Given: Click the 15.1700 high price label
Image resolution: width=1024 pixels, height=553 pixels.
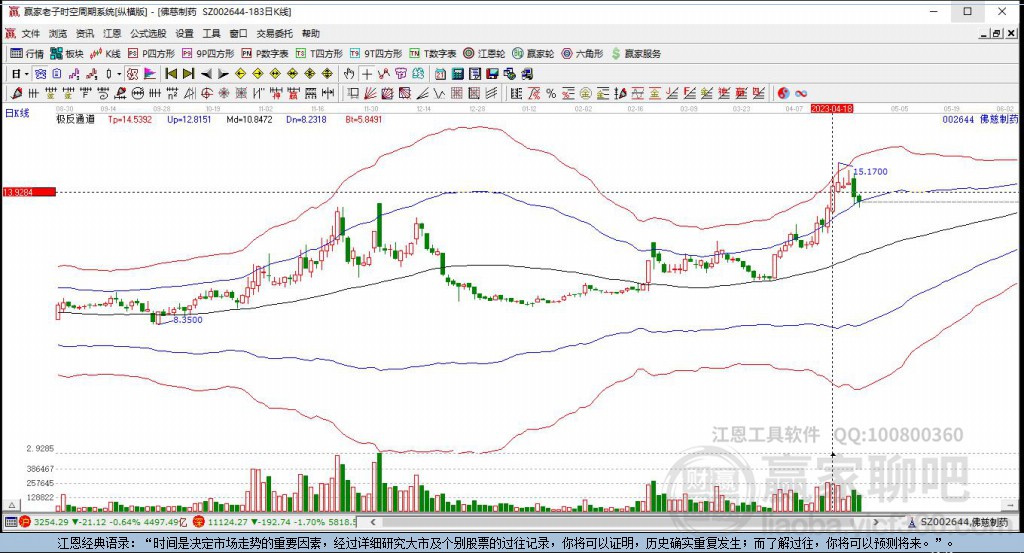Looking at the screenshot, I should point(871,172).
